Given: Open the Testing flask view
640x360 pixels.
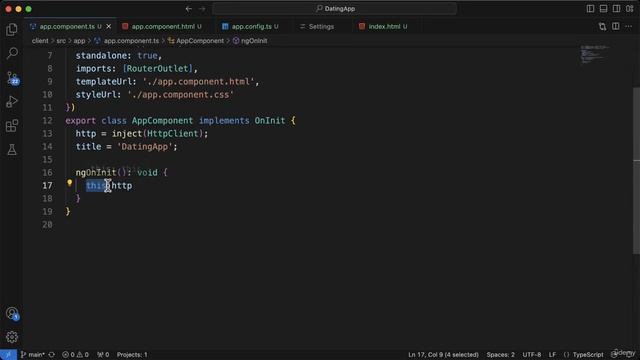Looking at the screenshot, I should pyautogui.click(x=12, y=149).
